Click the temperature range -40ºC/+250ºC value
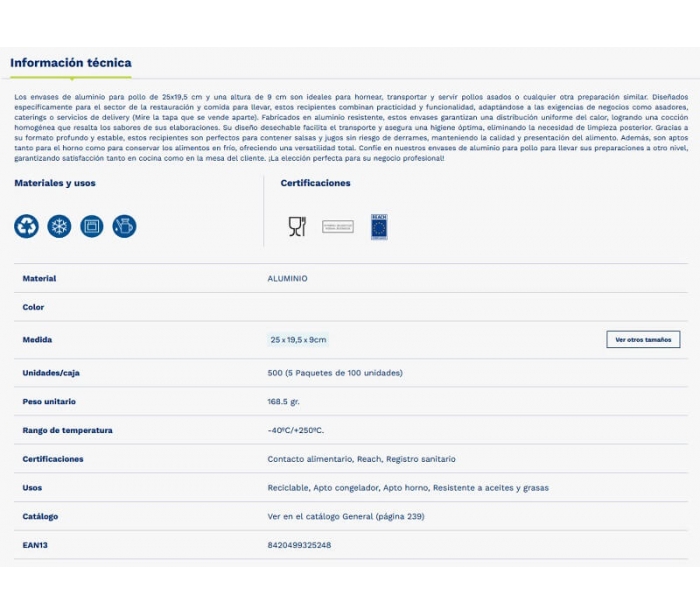700x614 pixels. coord(296,431)
